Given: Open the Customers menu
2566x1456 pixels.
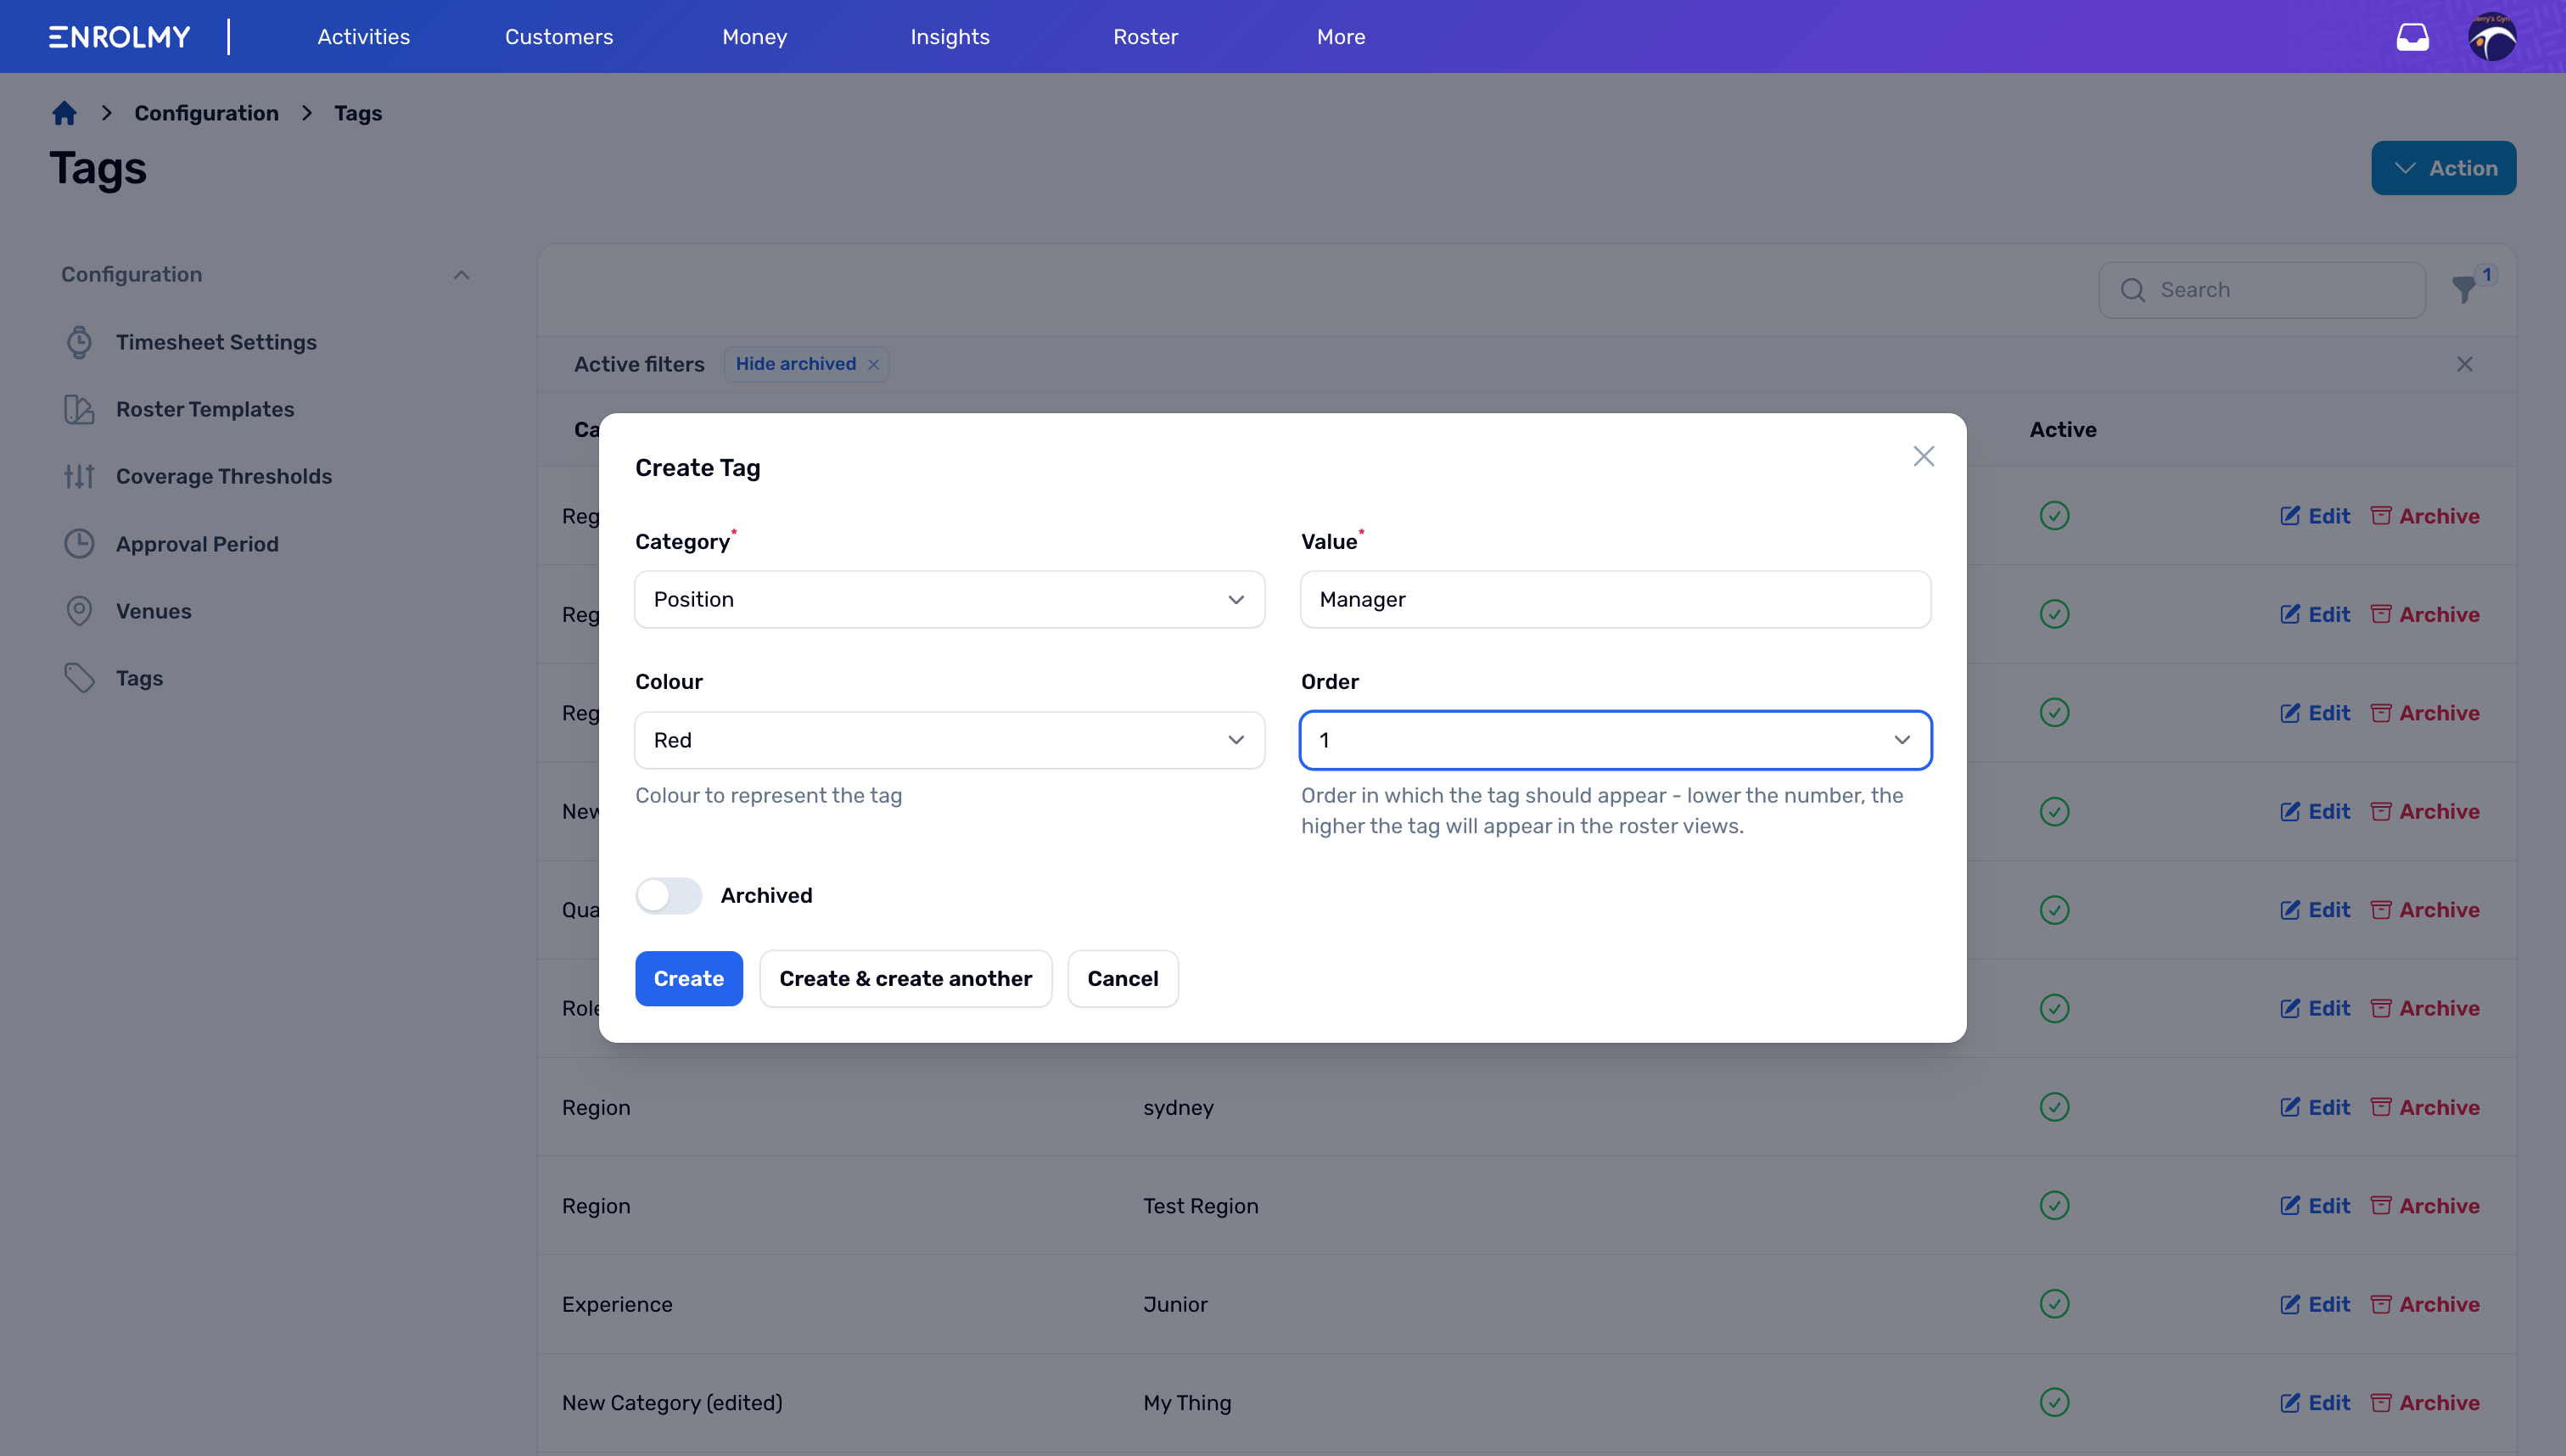Looking at the screenshot, I should (x=559, y=37).
